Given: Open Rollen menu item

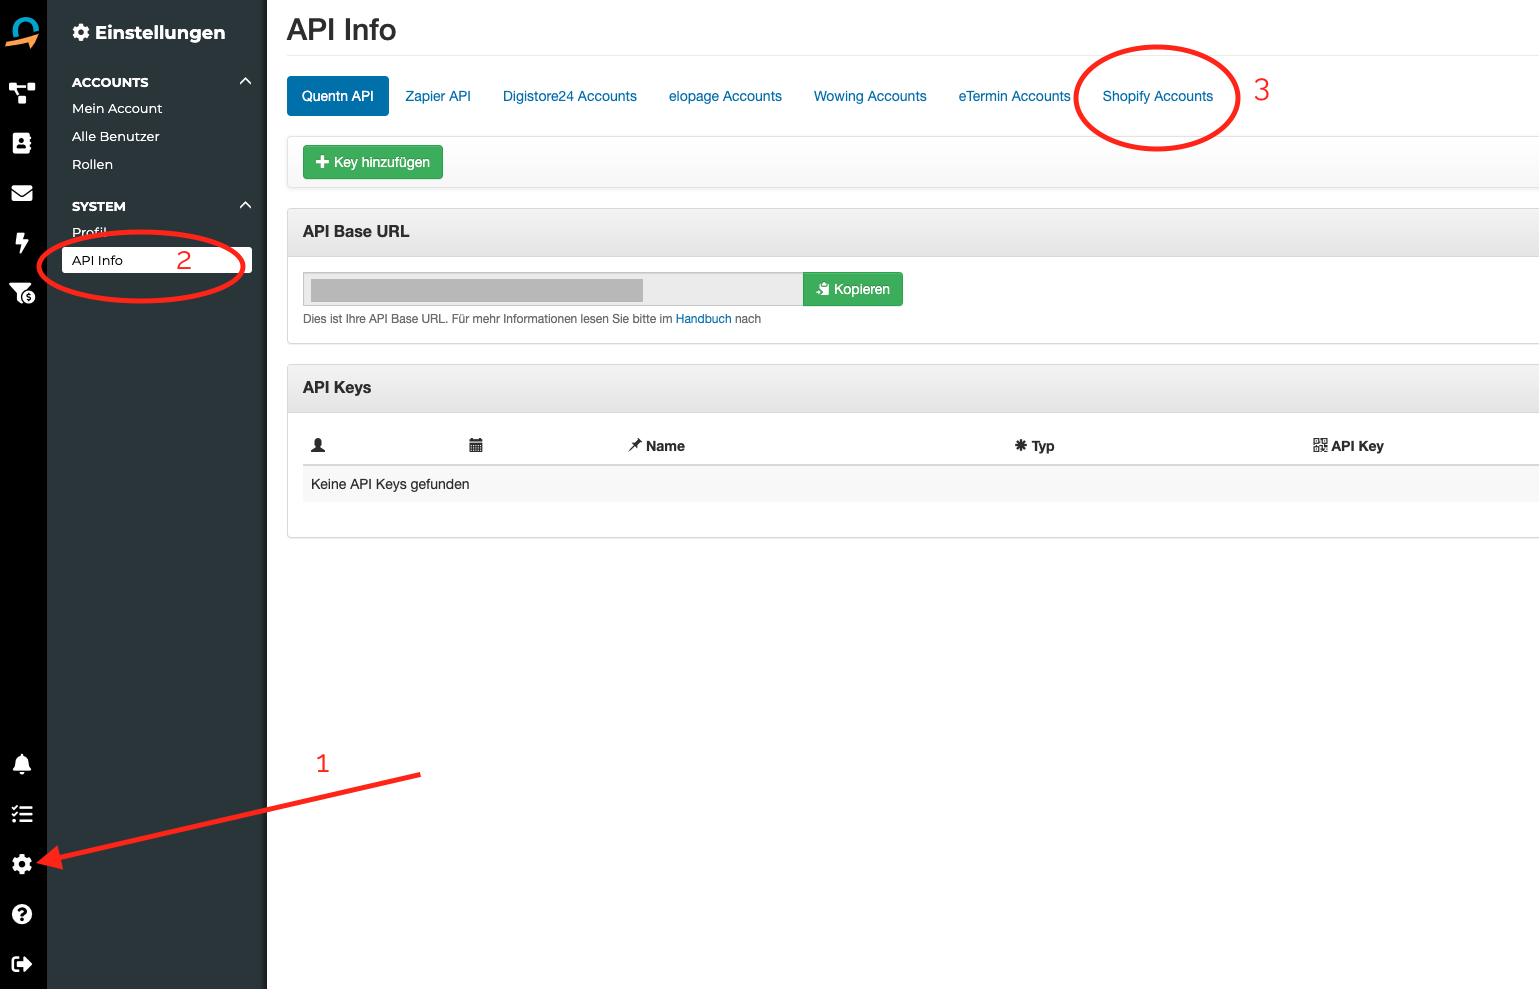Looking at the screenshot, I should point(92,164).
